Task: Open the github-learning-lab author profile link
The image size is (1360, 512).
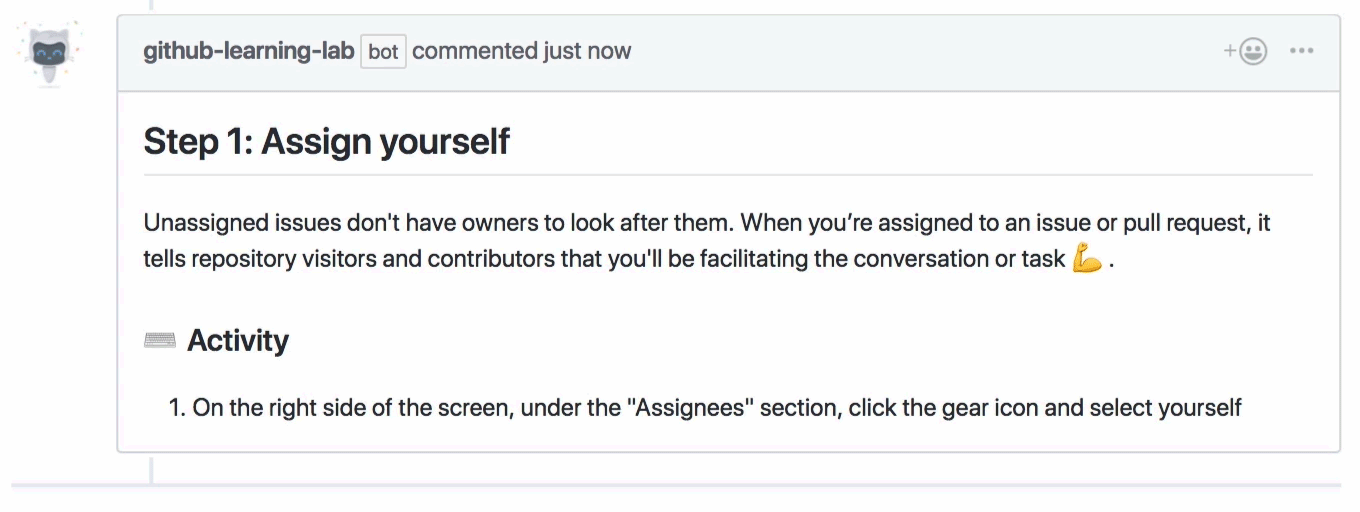Action: tap(248, 51)
